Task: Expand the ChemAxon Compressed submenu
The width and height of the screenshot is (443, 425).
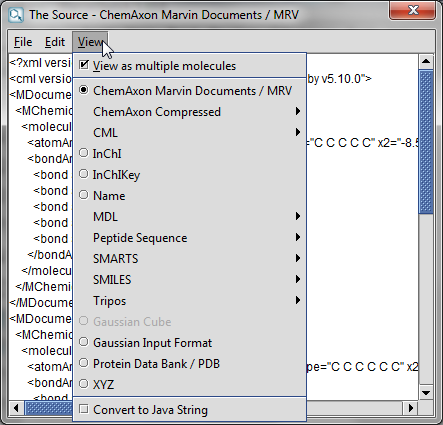Action: (189, 112)
